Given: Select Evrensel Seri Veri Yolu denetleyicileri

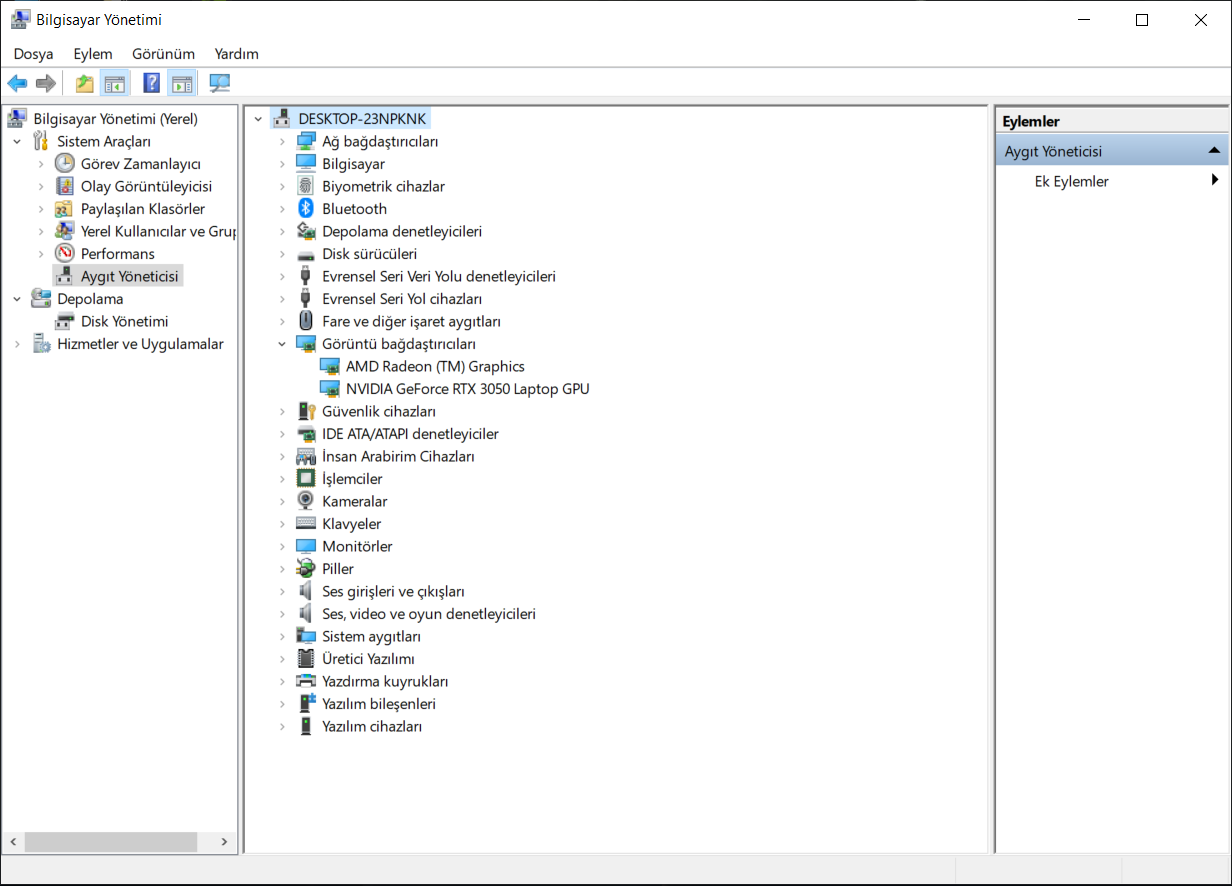Looking at the screenshot, I should (x=439, y=276).
